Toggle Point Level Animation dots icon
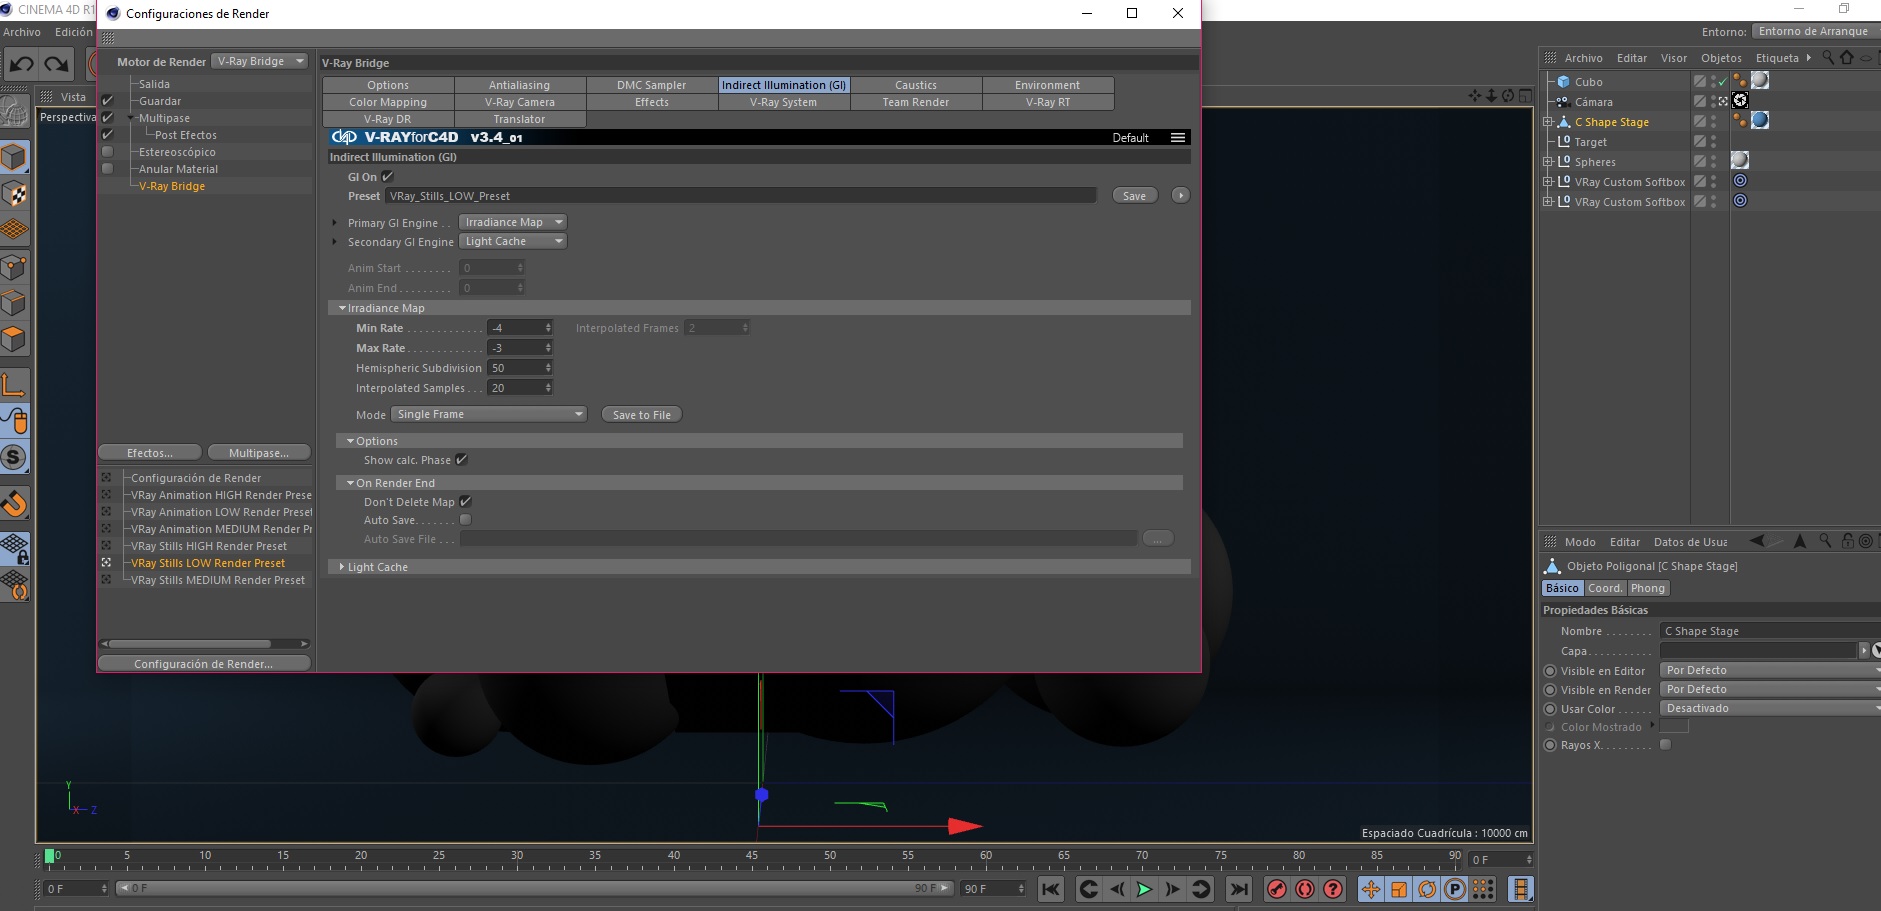This screenshot has width=1881, height=911. tap(1483, 889)
